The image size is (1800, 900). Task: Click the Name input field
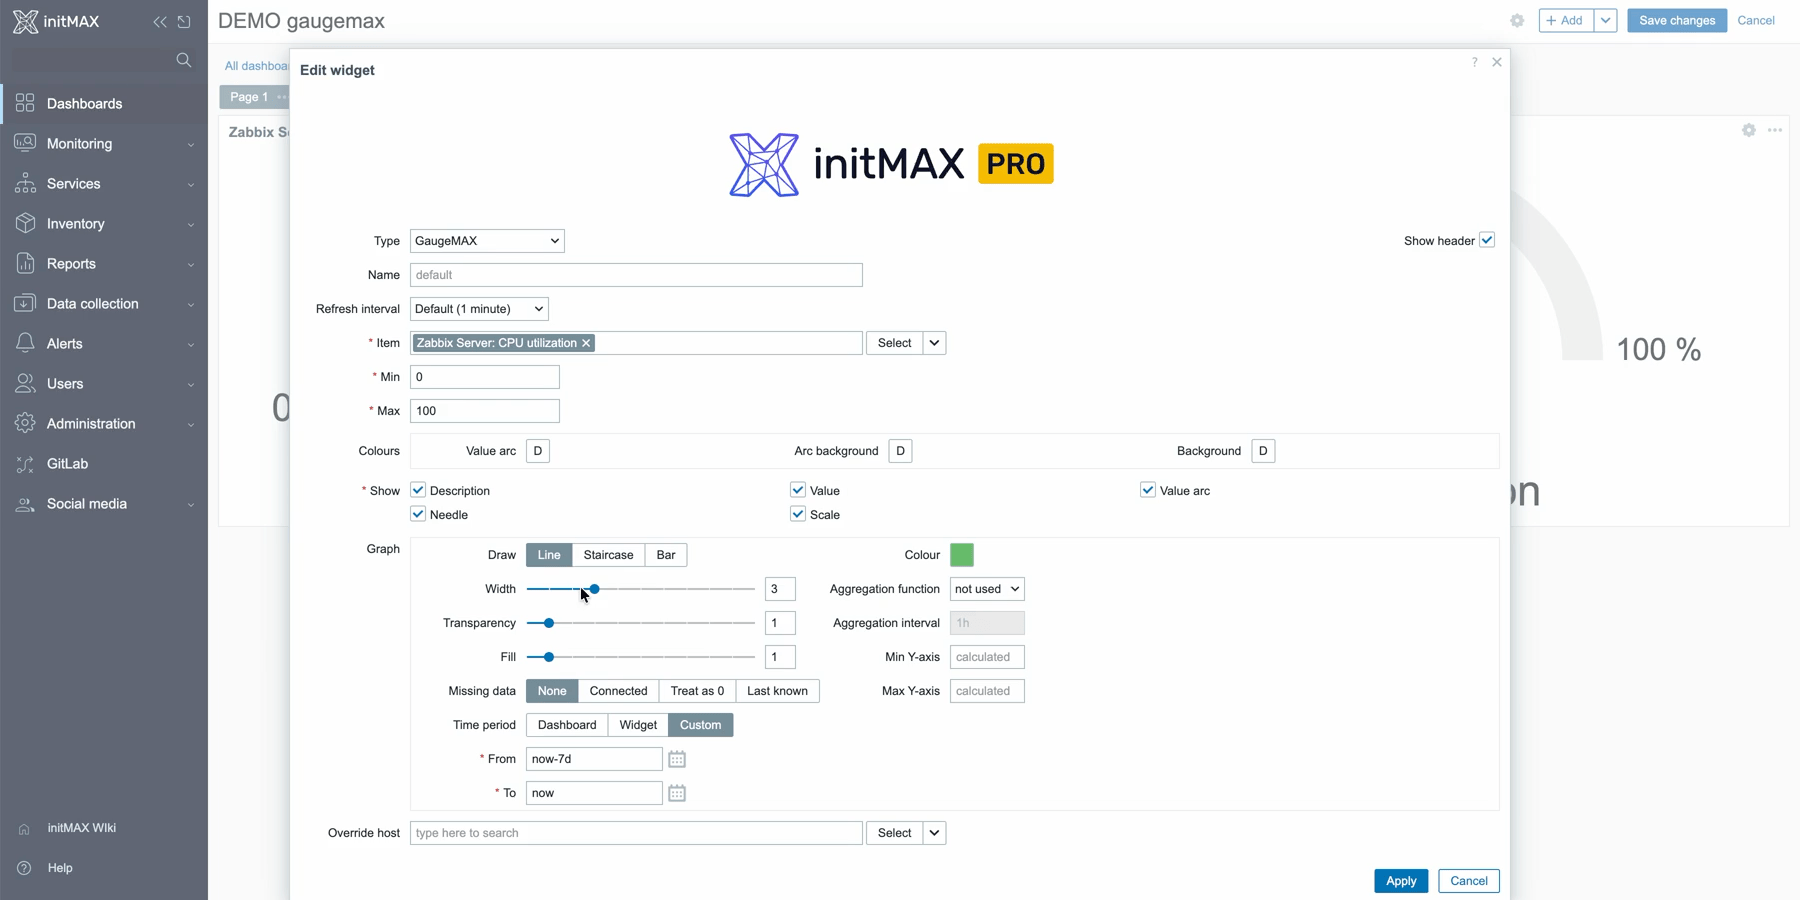(636, 275)
